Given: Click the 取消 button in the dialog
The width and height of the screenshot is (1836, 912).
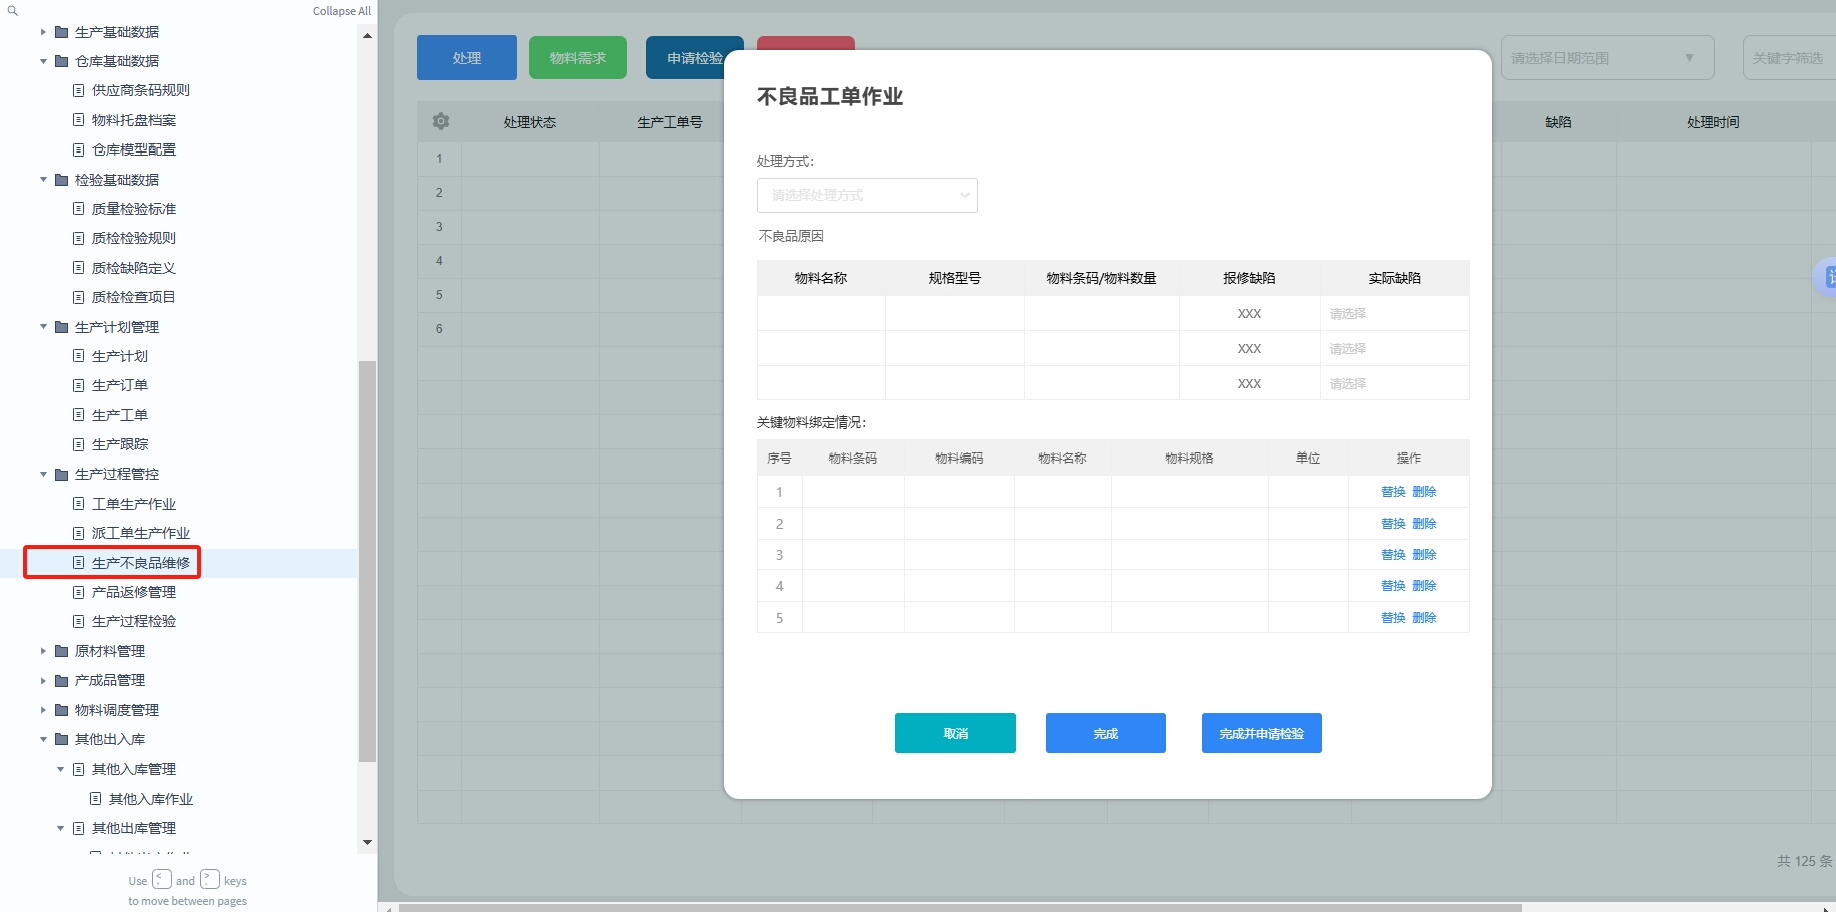Looking at the screenshot, I should coord(955,733).
